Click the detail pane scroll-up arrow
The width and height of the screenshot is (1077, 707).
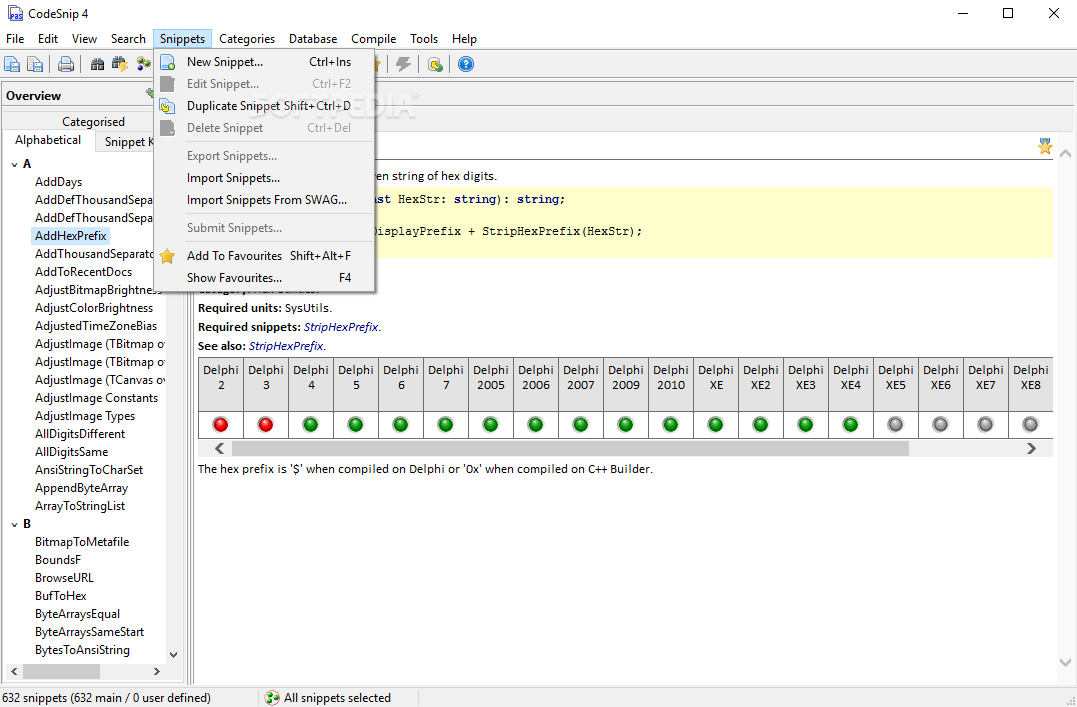click(1065, 154)
